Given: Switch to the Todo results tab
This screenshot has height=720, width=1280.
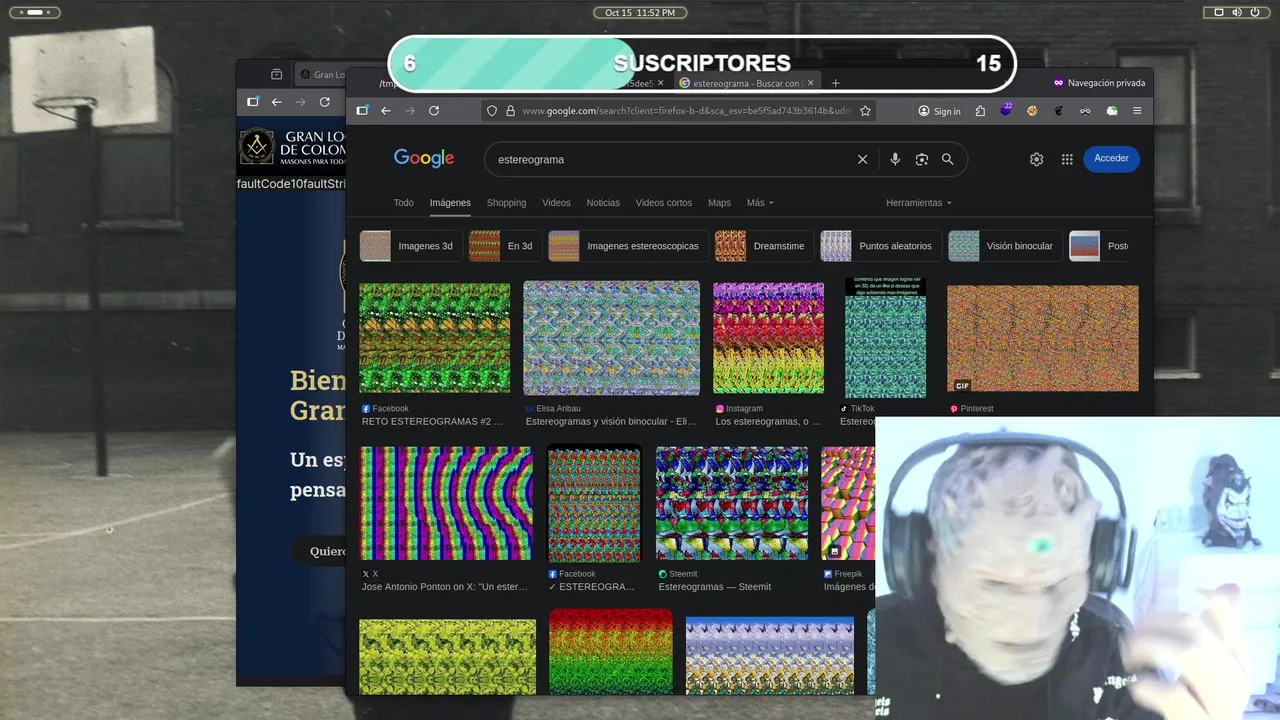Looking at the screenshot, I should 403,203.
